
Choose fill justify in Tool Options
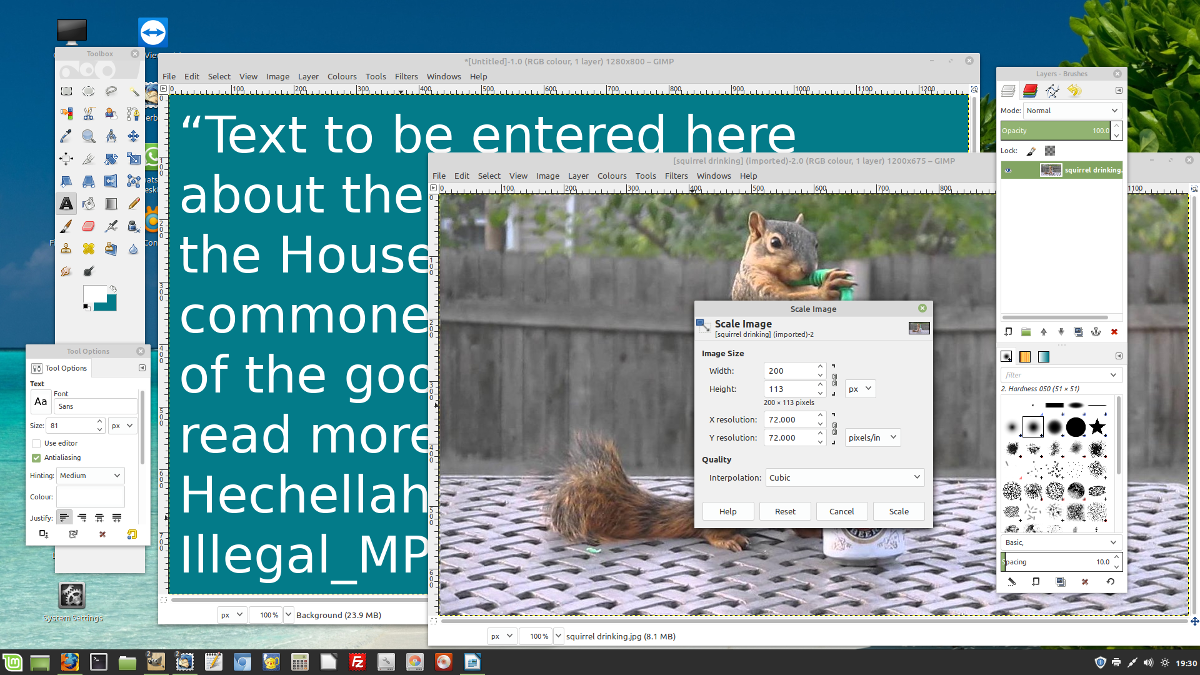117,517
